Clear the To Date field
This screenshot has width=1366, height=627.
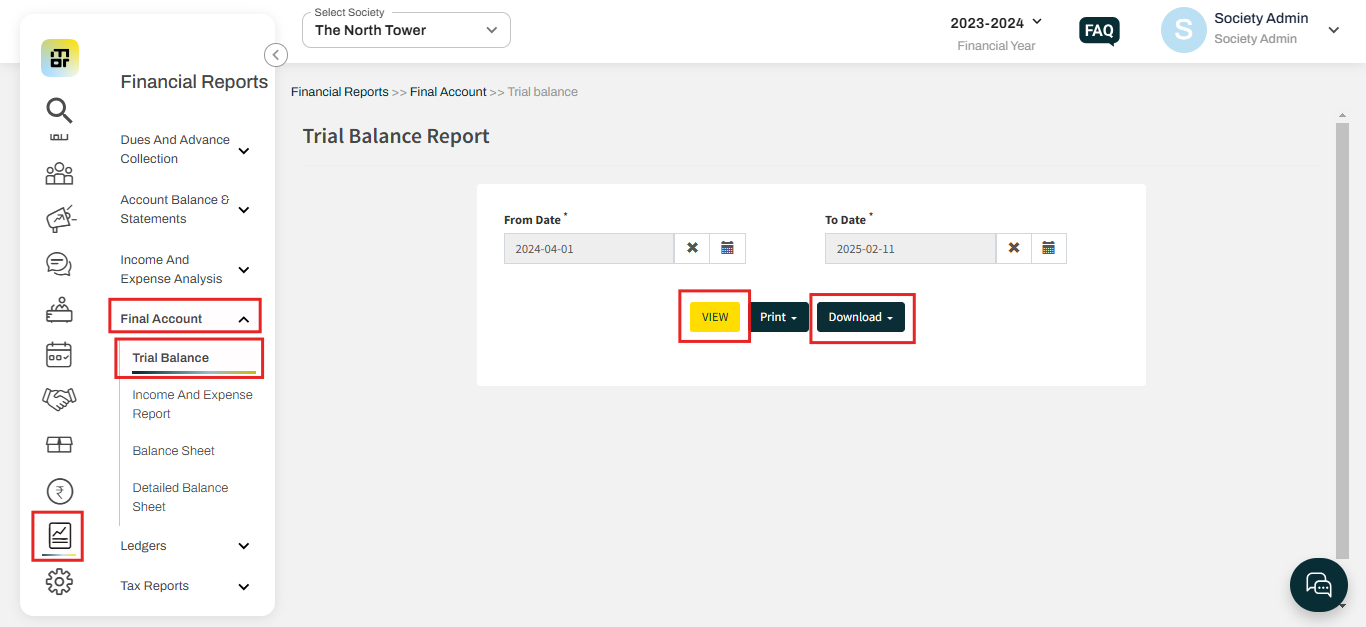click(1013, 248)
